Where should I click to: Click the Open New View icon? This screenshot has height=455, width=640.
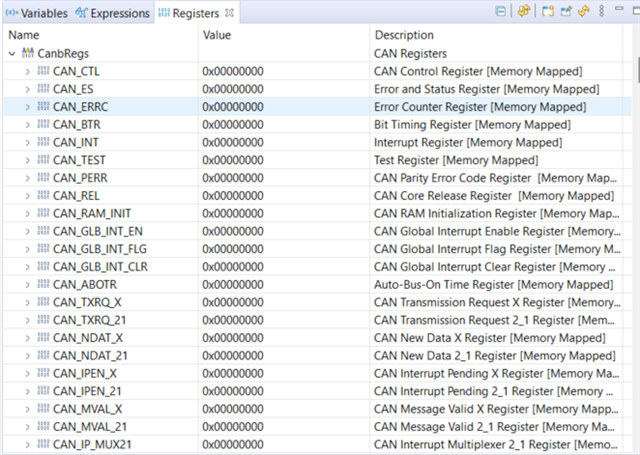point(547,13)
